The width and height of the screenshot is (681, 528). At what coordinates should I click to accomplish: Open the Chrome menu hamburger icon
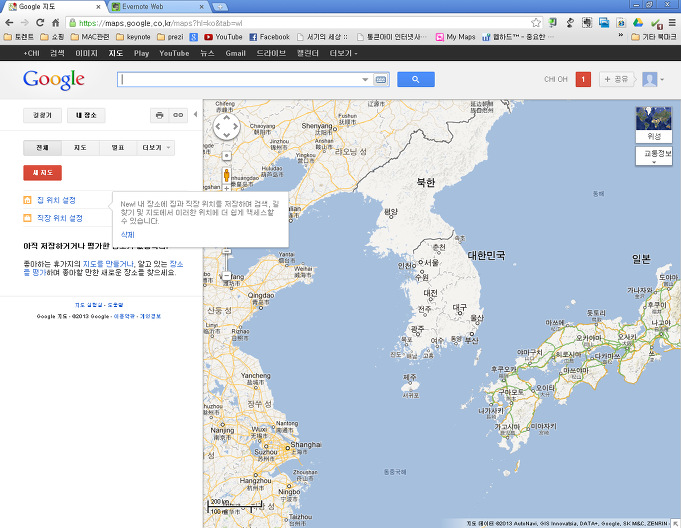click(x=672, y=23)
